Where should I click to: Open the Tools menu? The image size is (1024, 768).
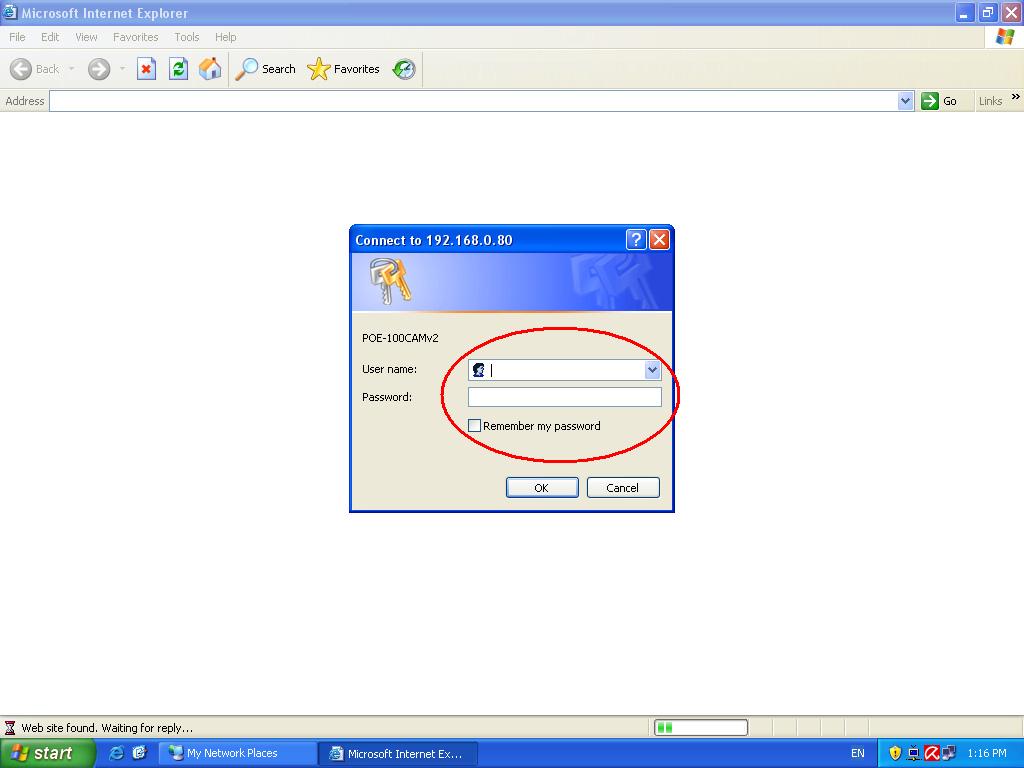click(187, 37)
